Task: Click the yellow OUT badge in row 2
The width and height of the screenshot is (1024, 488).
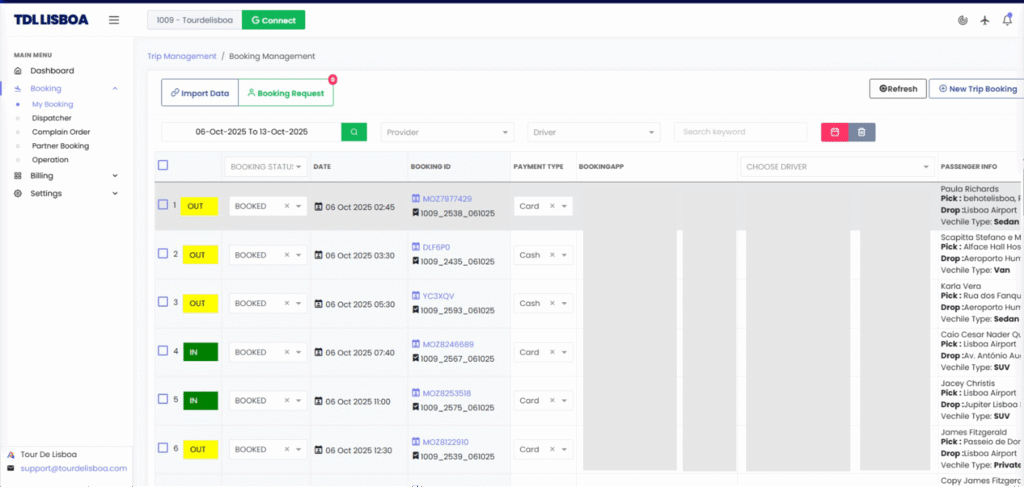Action: pos(197,255)
